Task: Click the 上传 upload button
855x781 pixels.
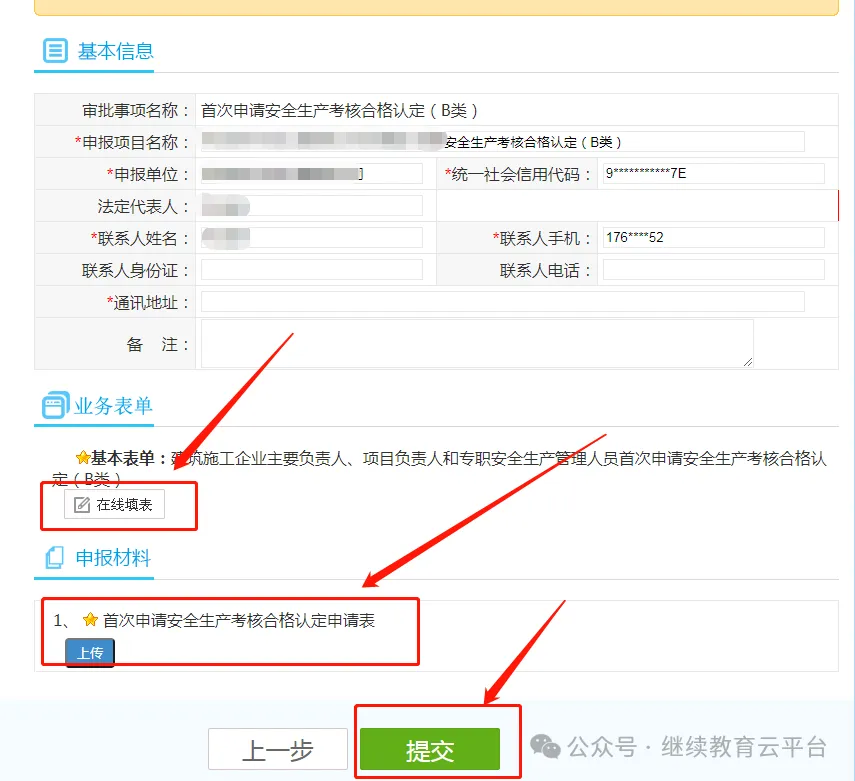Action: (90, 652)
